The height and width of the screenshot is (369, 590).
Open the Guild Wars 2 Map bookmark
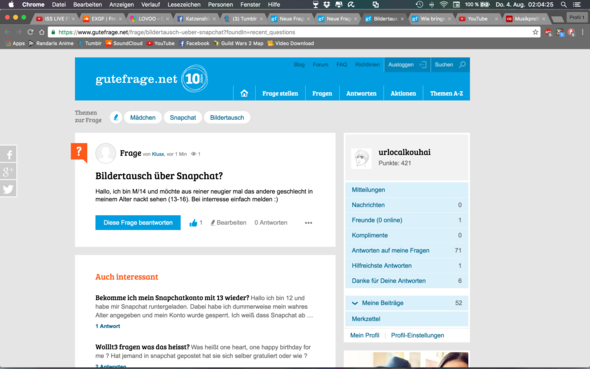click(x=238, y=43)
